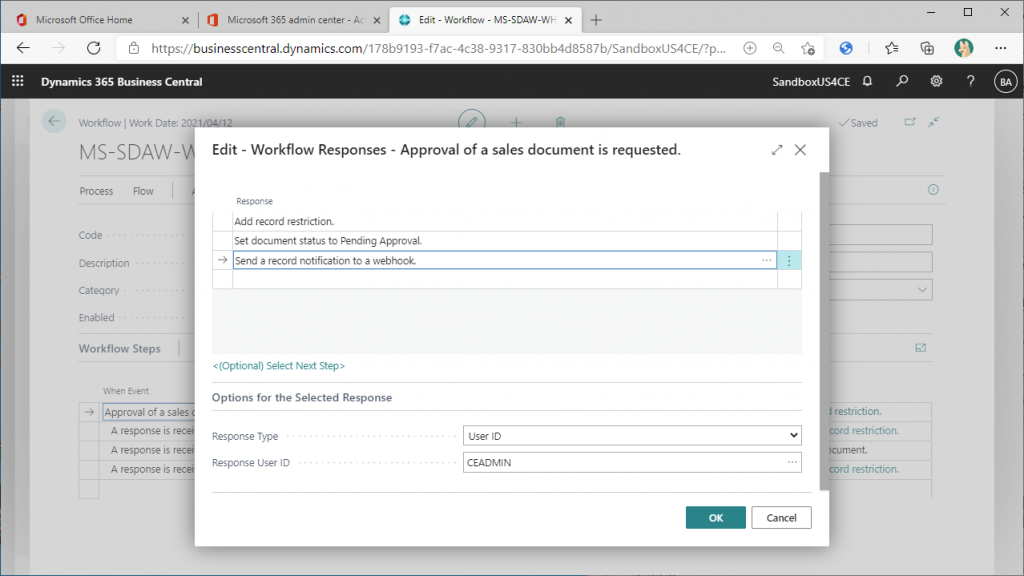Open the Response Type dropdown
Screen dimensions: 1024x576
pos(632,436)
